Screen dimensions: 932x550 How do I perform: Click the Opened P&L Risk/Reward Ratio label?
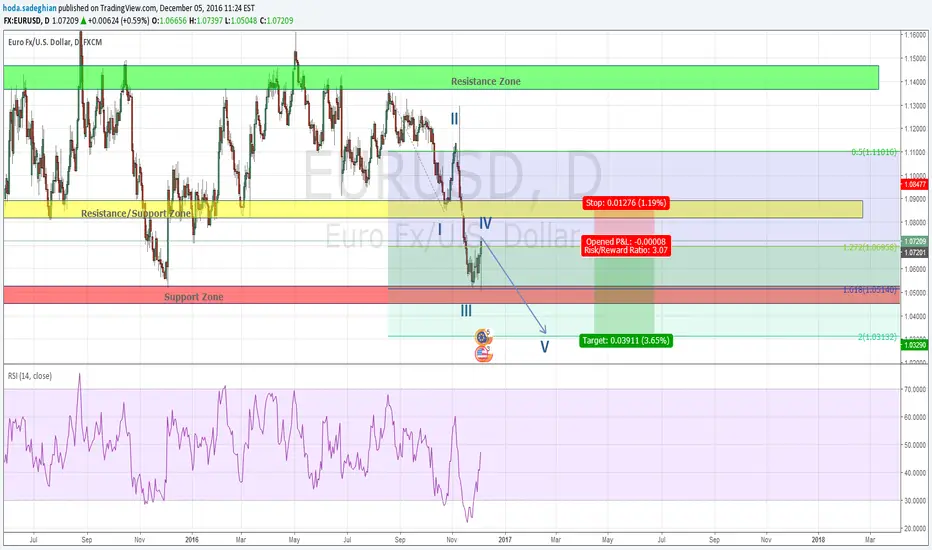(x=626, y=246)
